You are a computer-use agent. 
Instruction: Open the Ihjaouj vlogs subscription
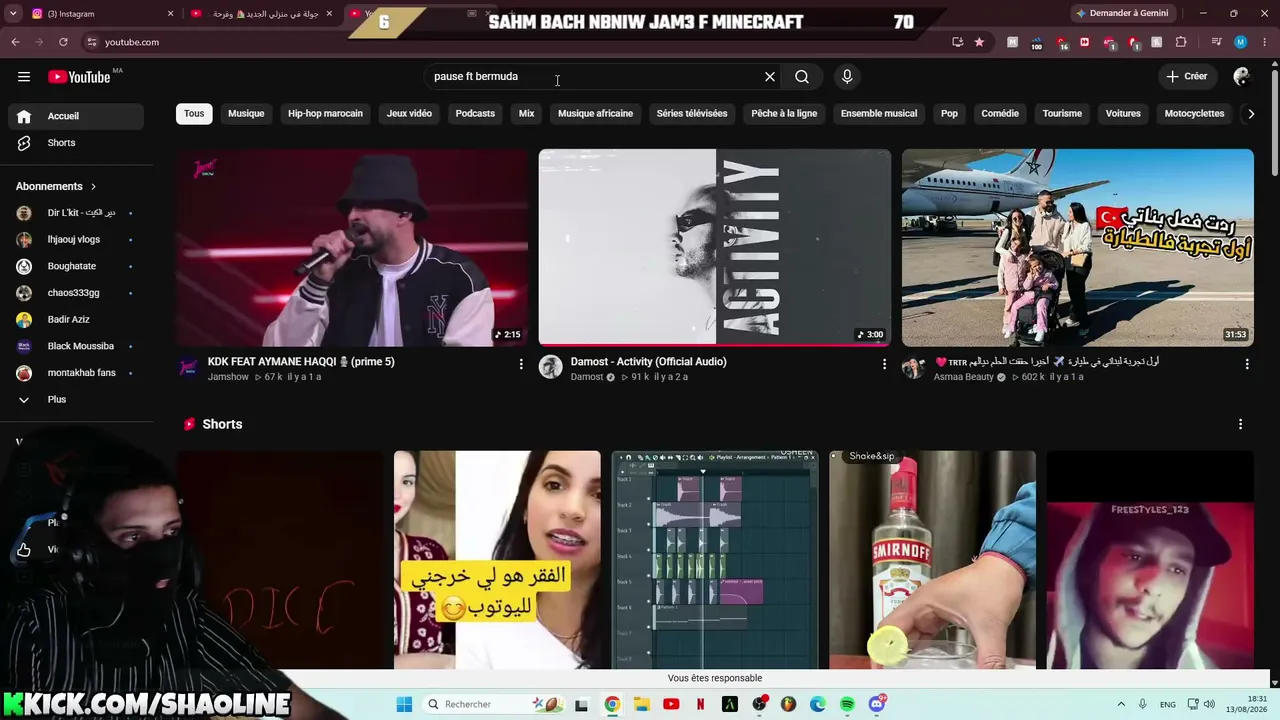point(76,240)
